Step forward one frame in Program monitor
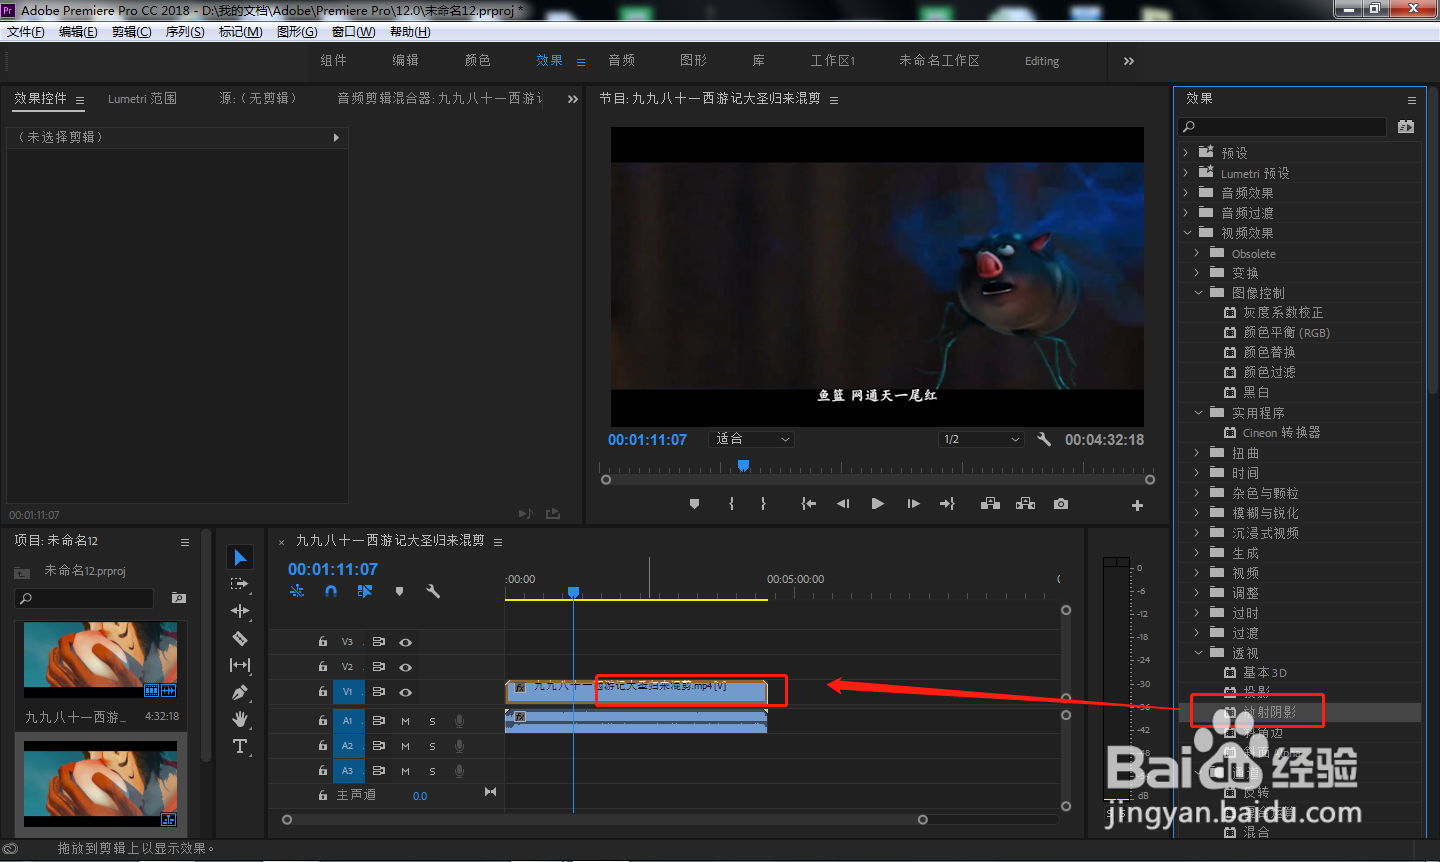 [913, 504]
